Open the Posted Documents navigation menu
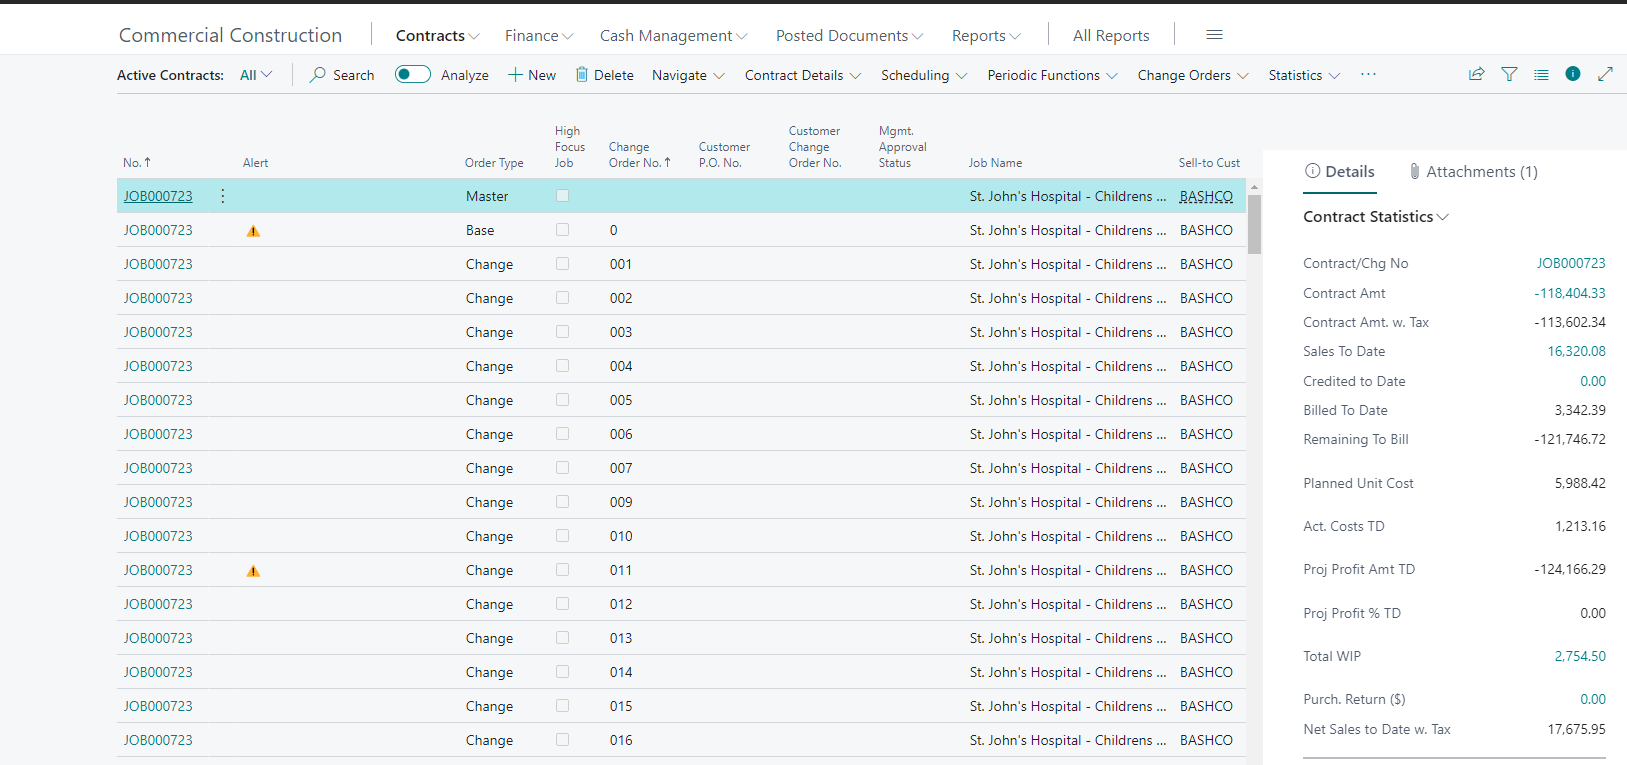Viewport: 1627px width, 765px height. tap(849, 35)
